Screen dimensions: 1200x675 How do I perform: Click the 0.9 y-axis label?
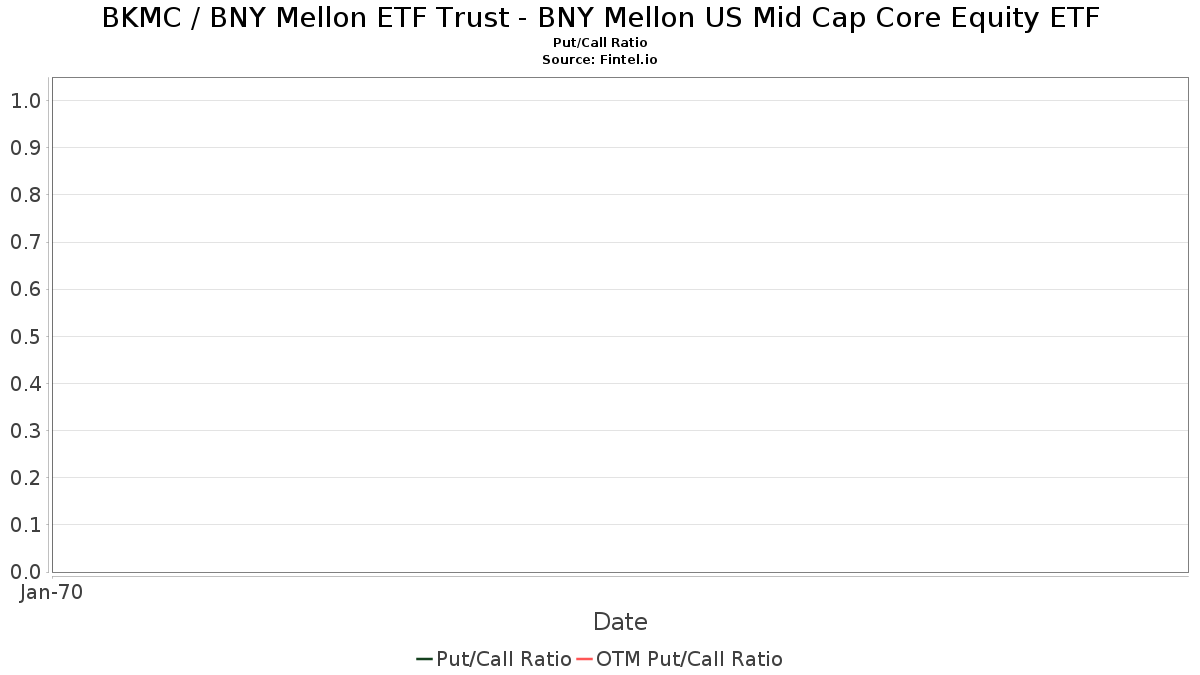click(25, 148)
